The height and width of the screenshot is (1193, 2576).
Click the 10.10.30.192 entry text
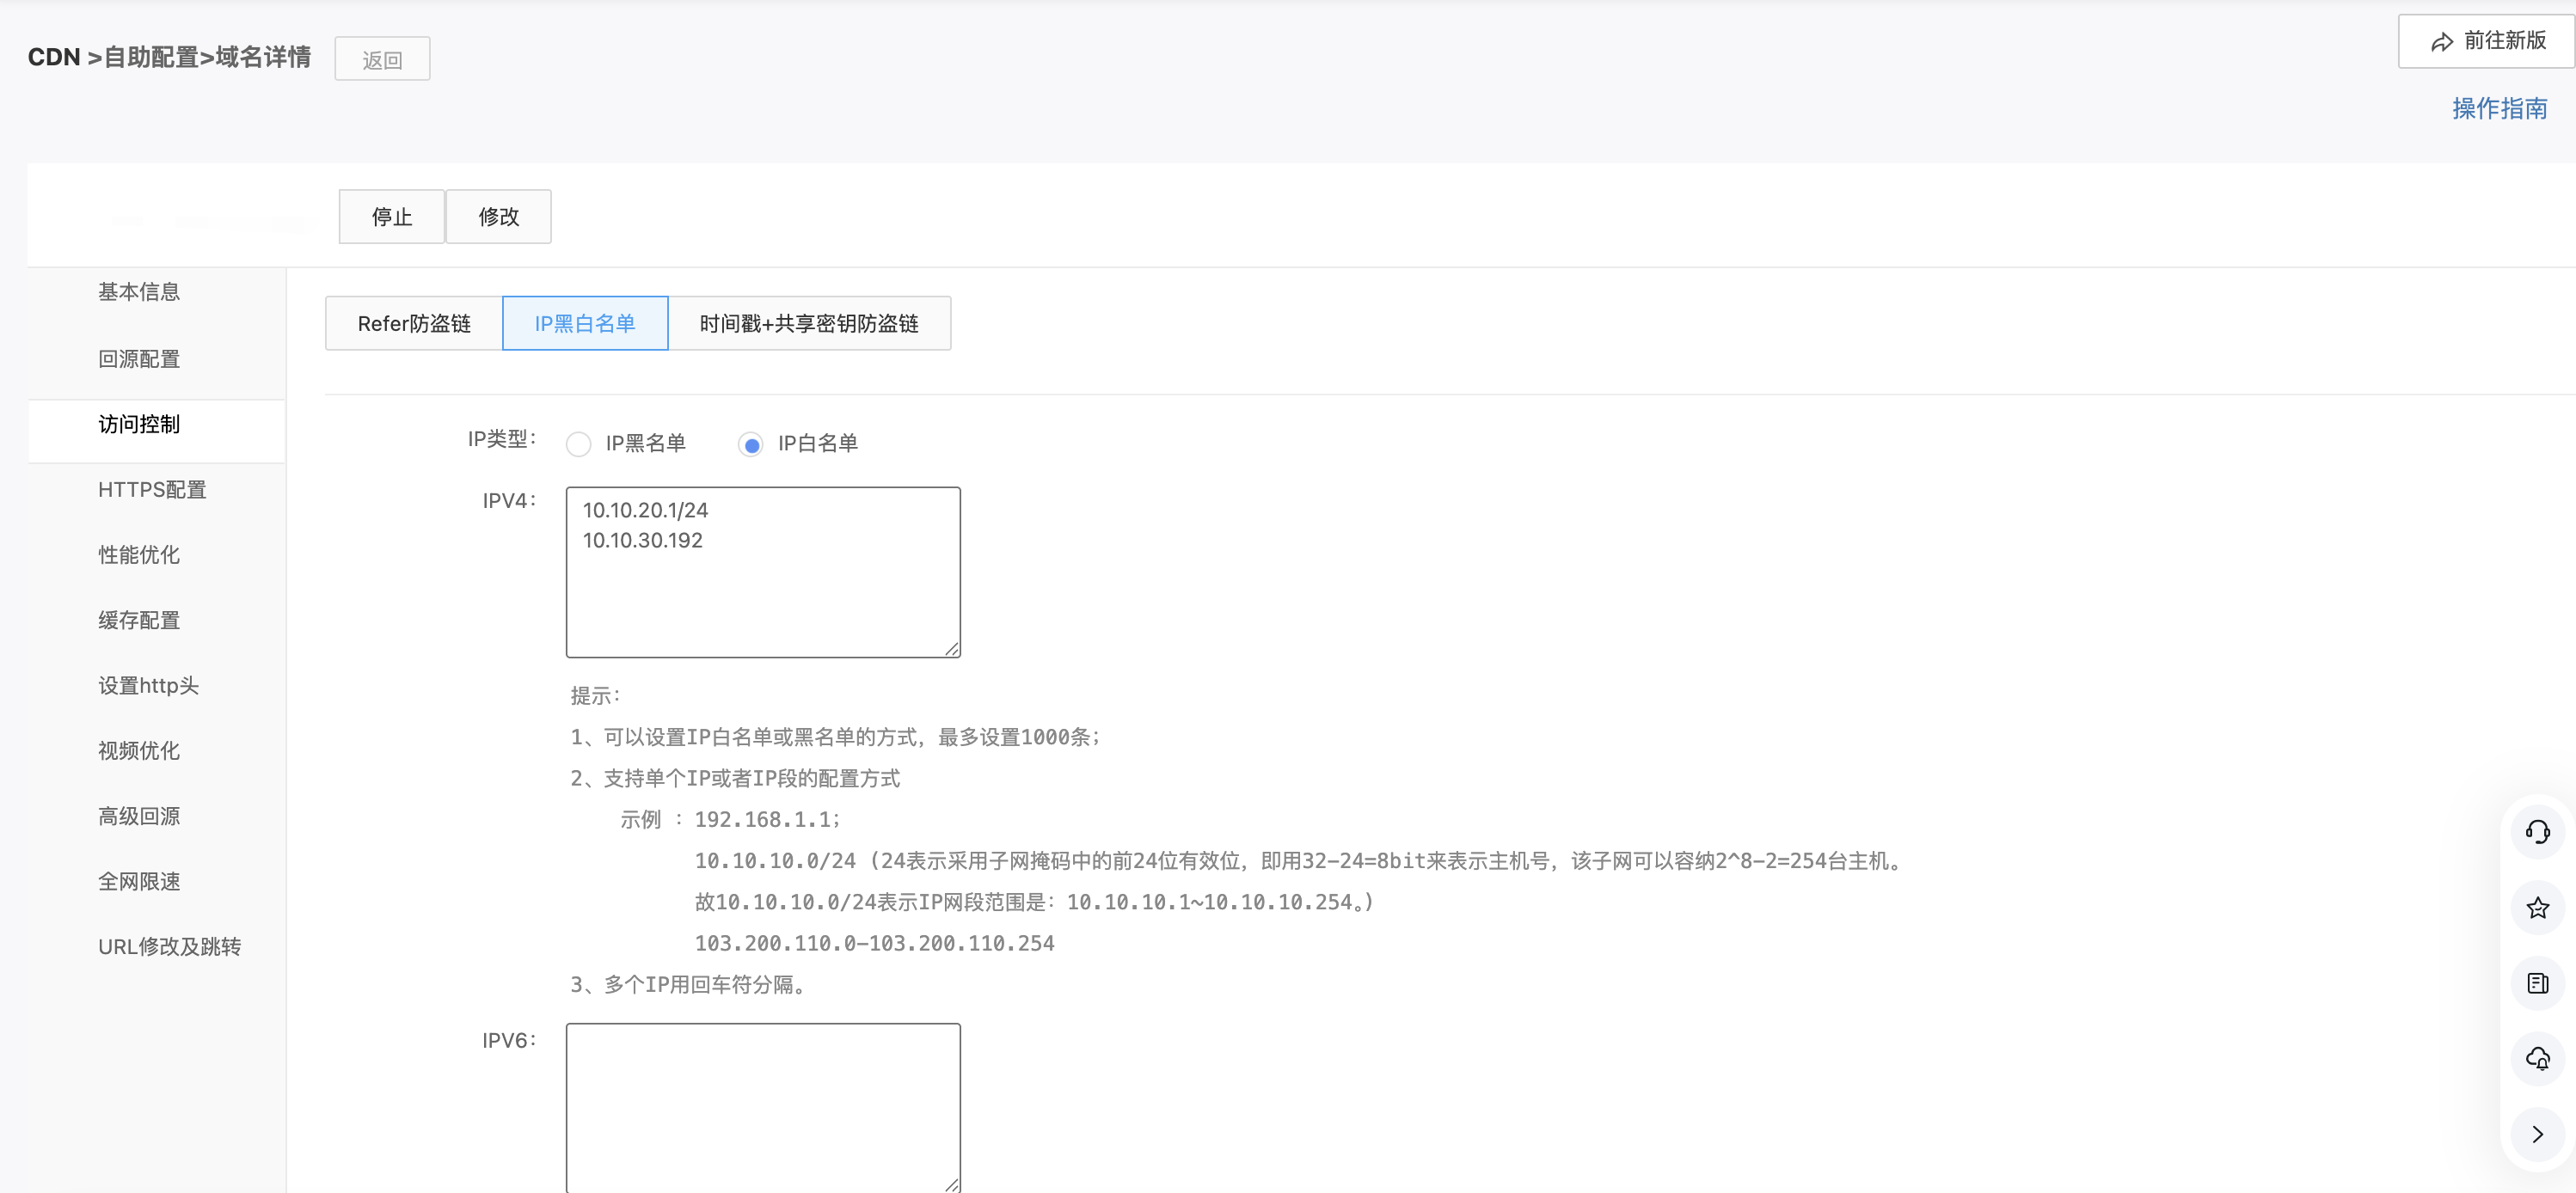(643, 540)
